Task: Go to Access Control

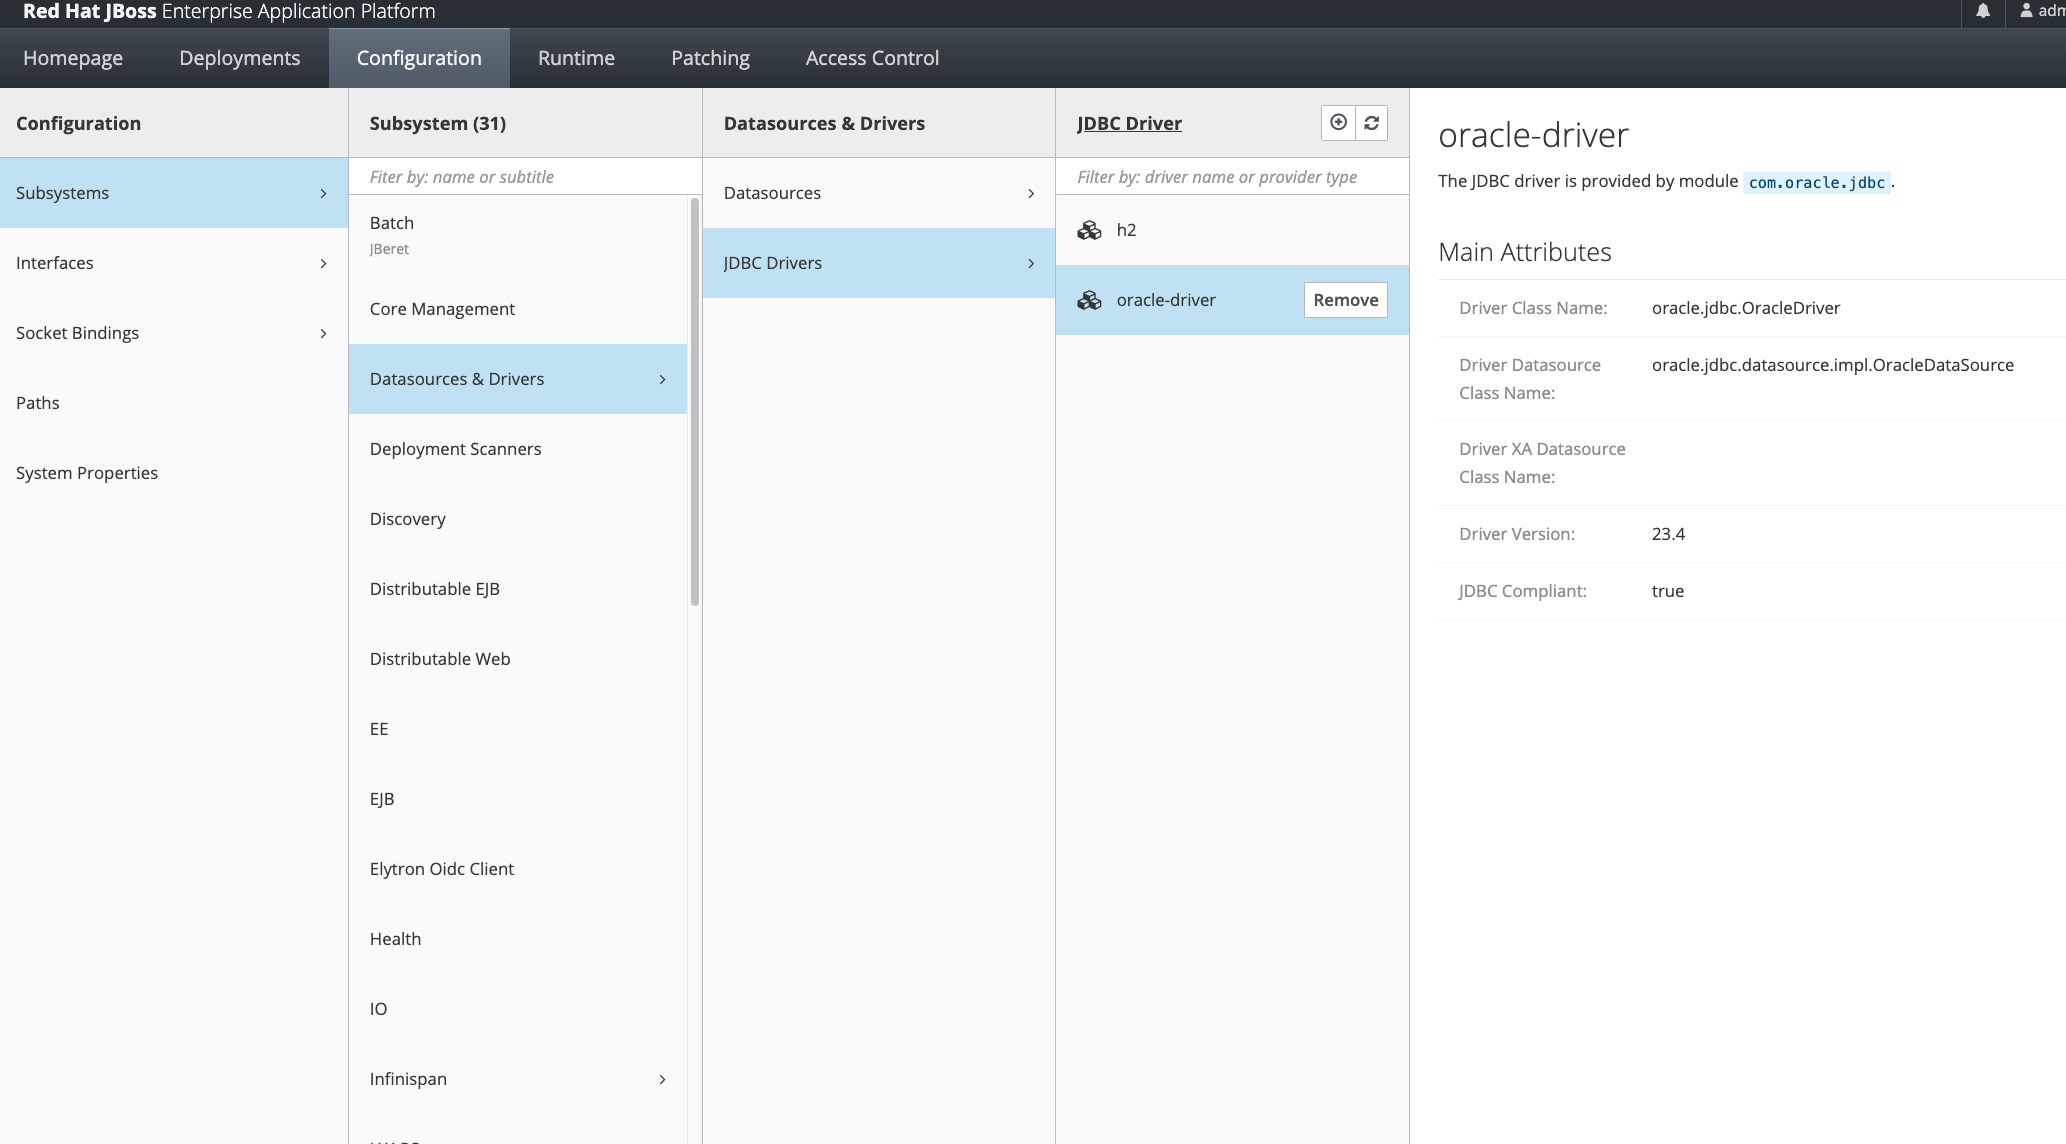Action: click(871, 57)
